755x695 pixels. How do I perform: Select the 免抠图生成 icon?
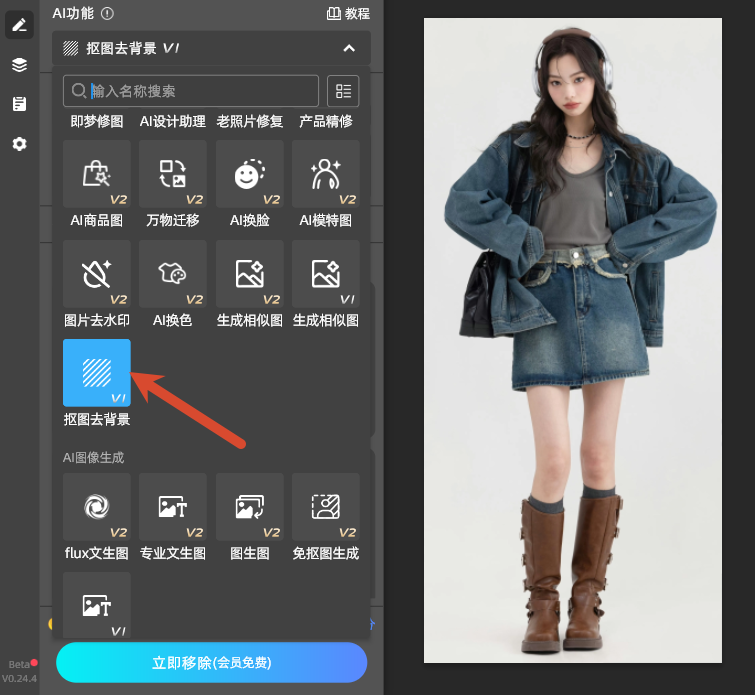click(326, 507)
